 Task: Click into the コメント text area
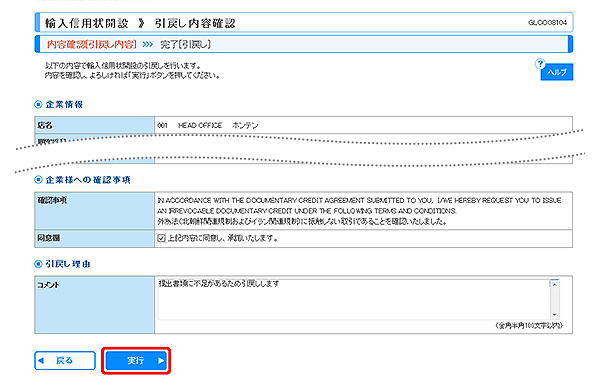coord(354,299)
